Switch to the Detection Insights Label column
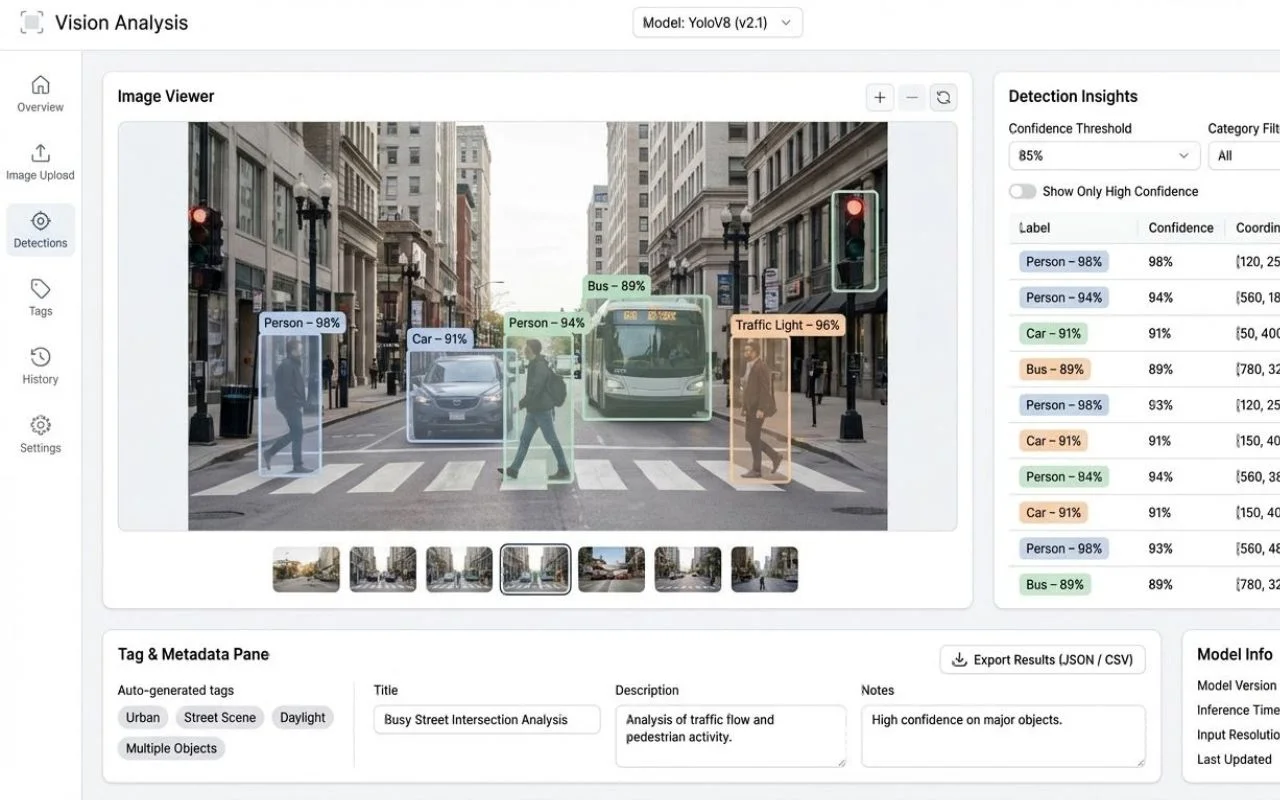This screenshot has width=1280, height=800. coord(1033,227)
